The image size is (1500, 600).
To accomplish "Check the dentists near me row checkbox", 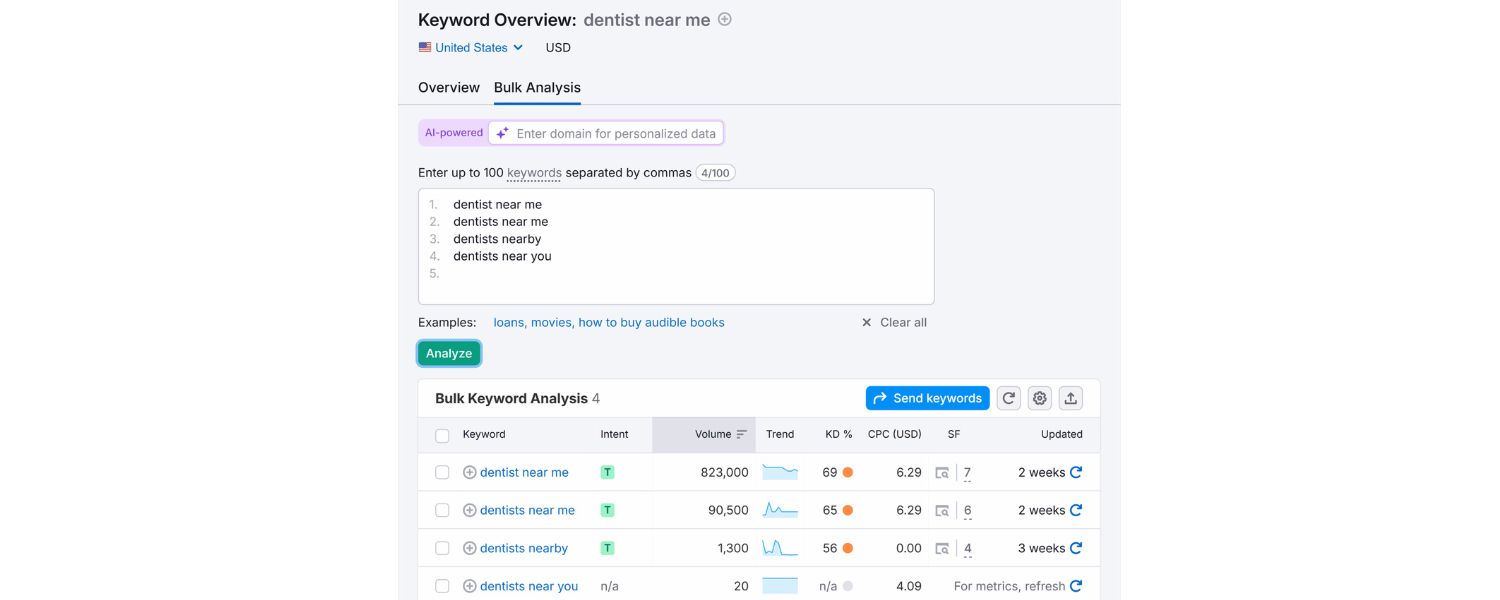I will coord(442,509).
